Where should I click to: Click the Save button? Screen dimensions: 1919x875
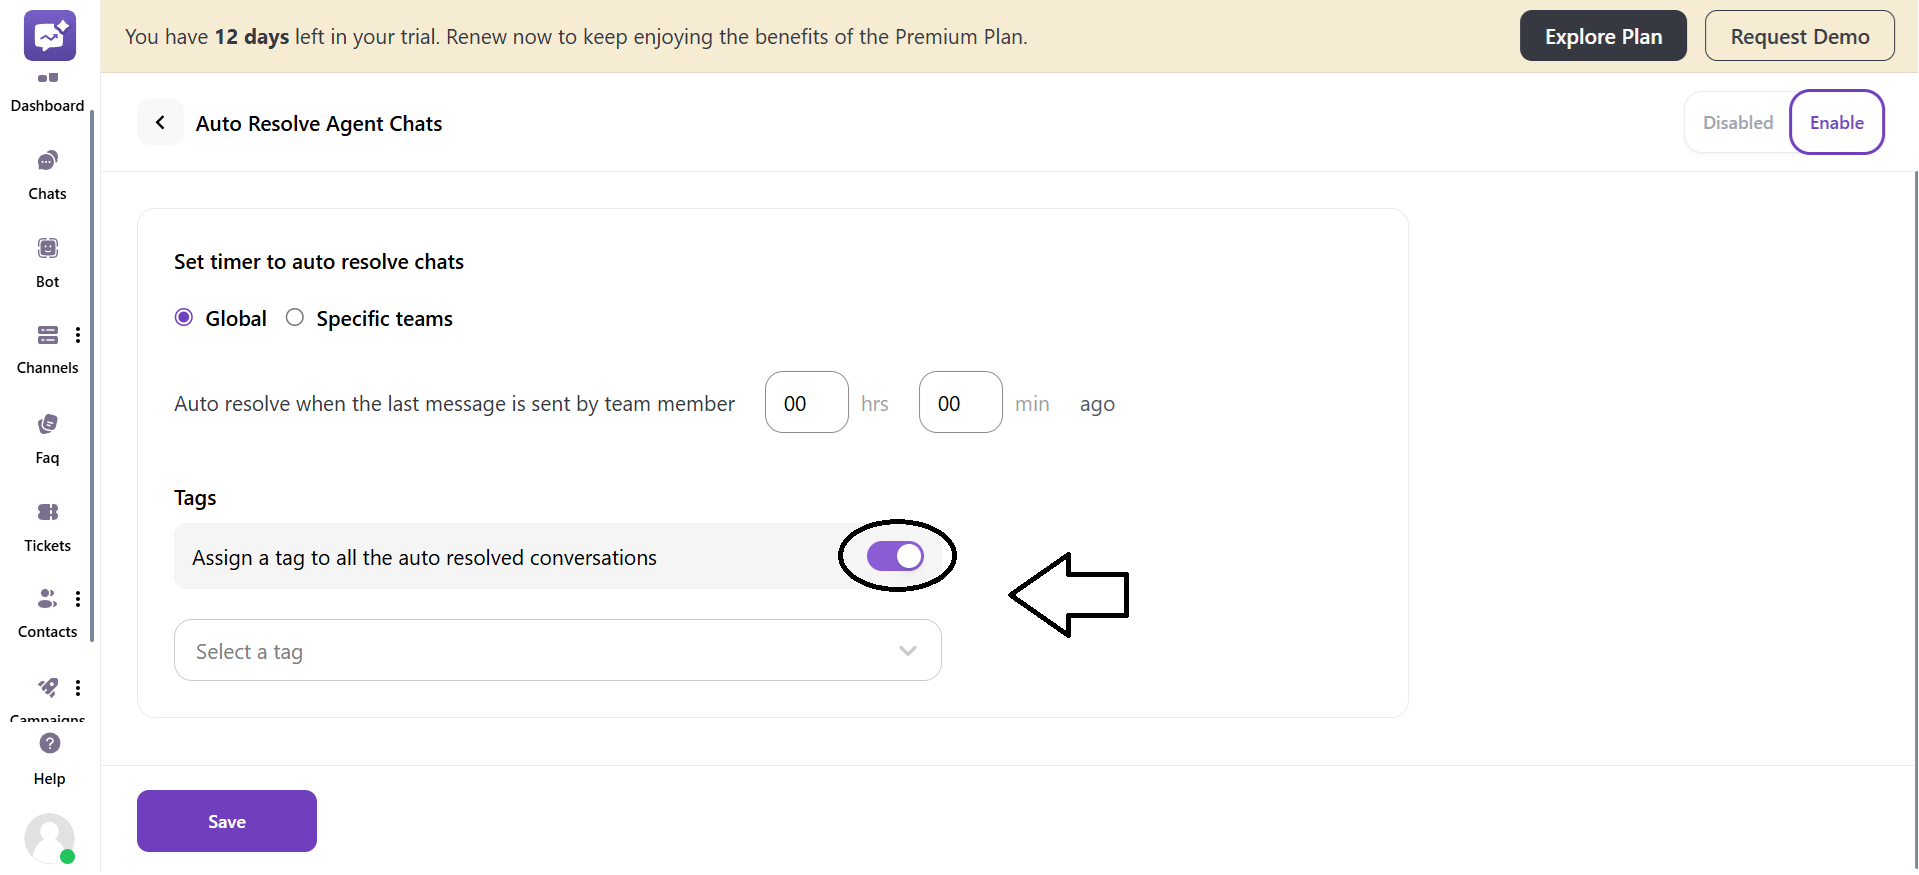[x=227, y=821]
